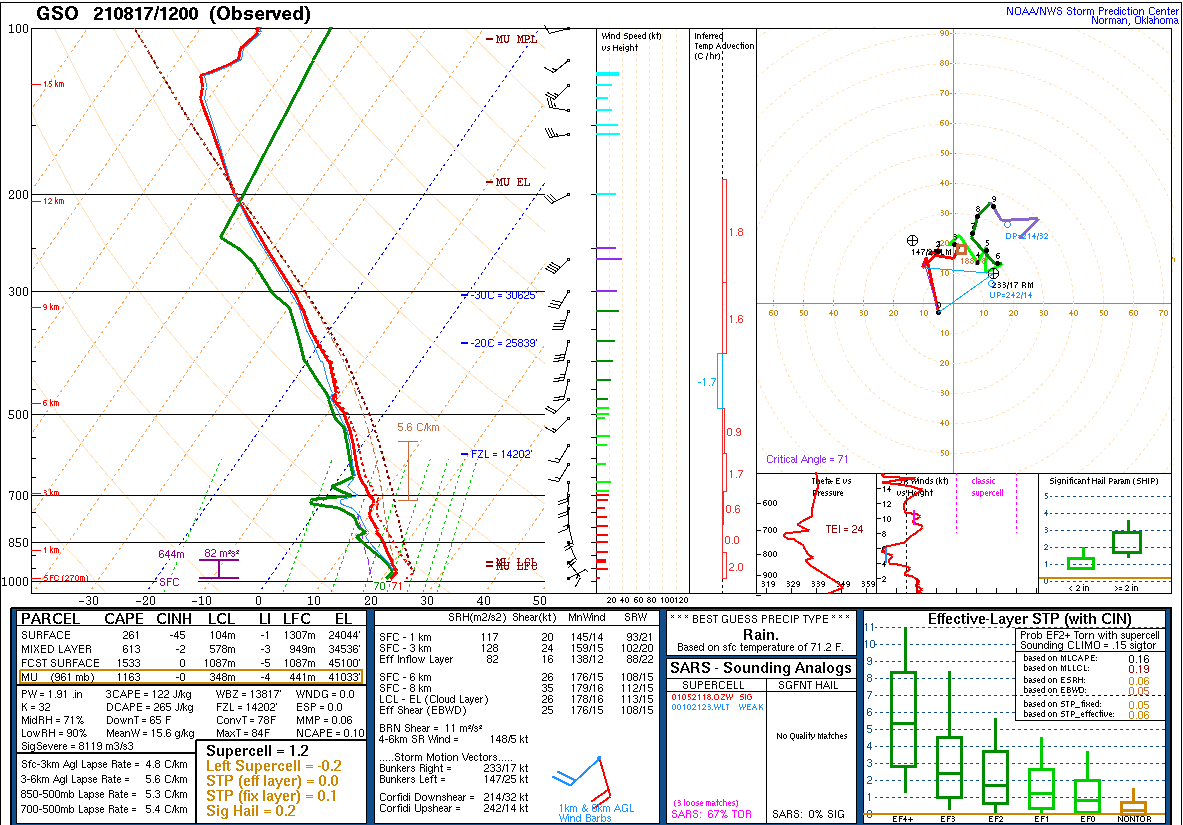Click the SARS - Sounding Analogs header
This screenshot has height=825, width=1183.
pyautogui.click(x=760, y=668)
